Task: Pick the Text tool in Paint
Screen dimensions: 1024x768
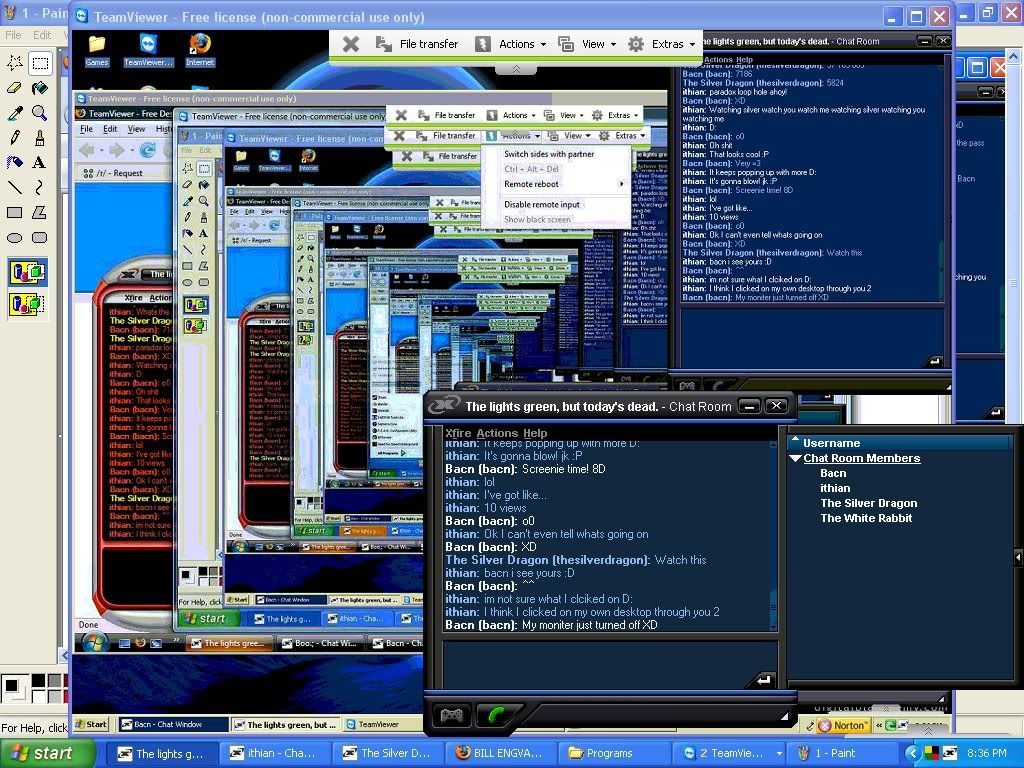Action: tap(40, 162)
